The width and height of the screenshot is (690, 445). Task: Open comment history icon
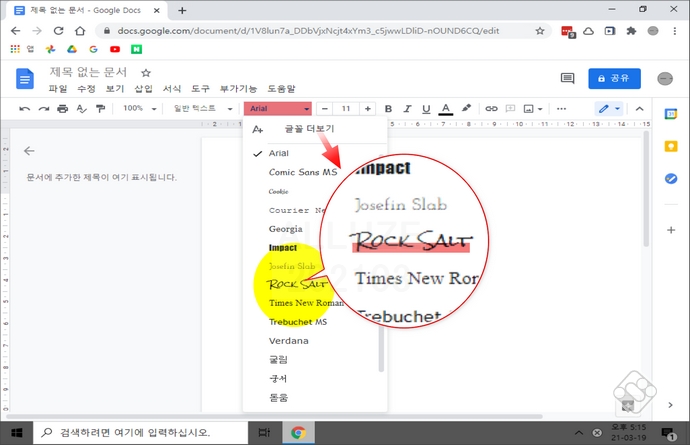(x=568, y=78)
